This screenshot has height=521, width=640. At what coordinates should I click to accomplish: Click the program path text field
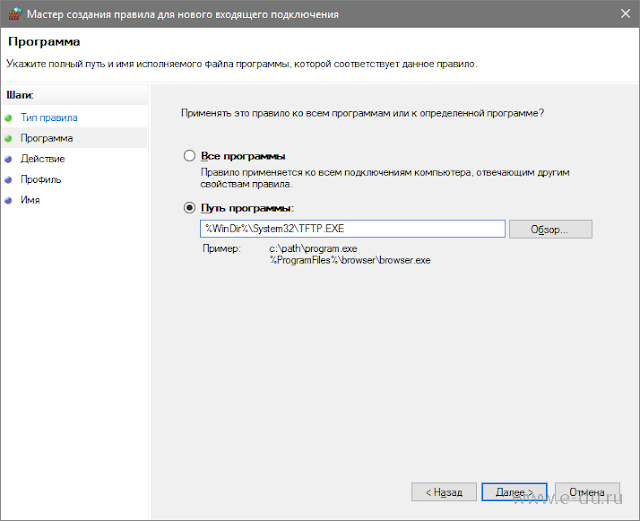pyautogui.click(x=353, y=229)
